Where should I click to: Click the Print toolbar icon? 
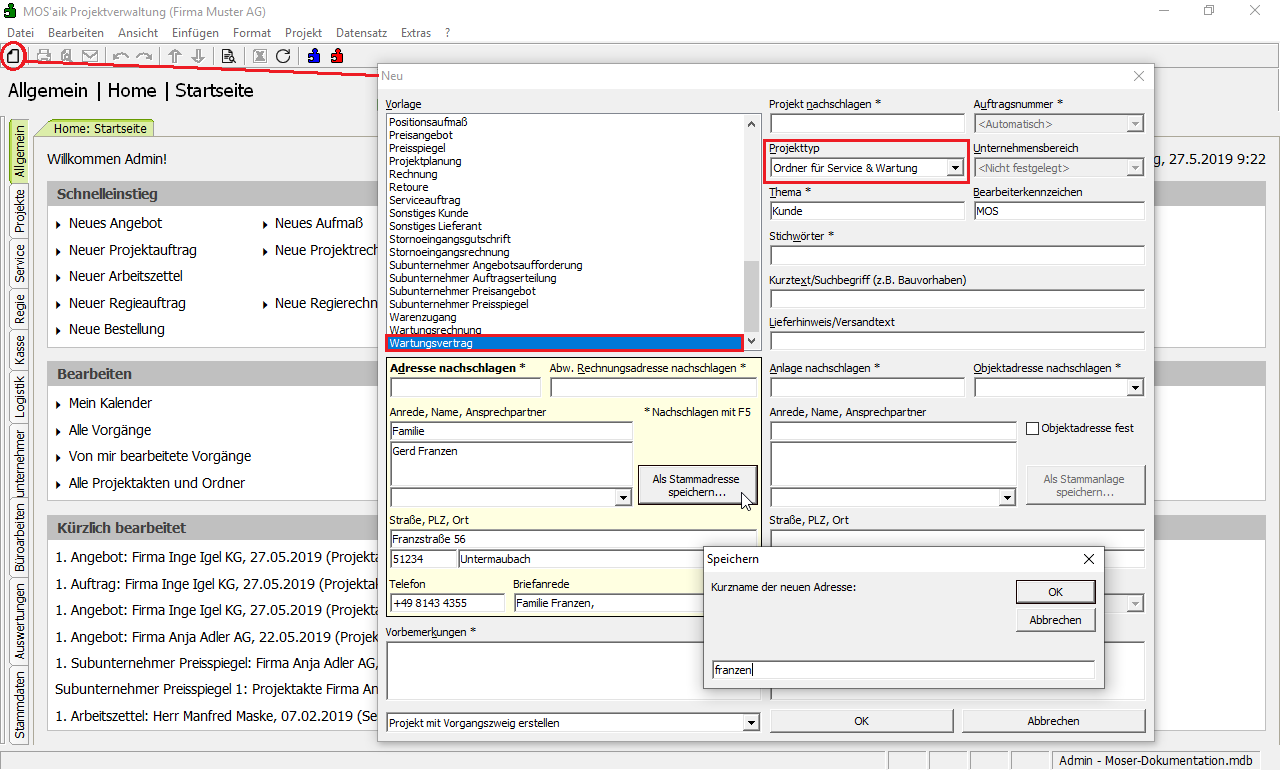tap(44, 56)
